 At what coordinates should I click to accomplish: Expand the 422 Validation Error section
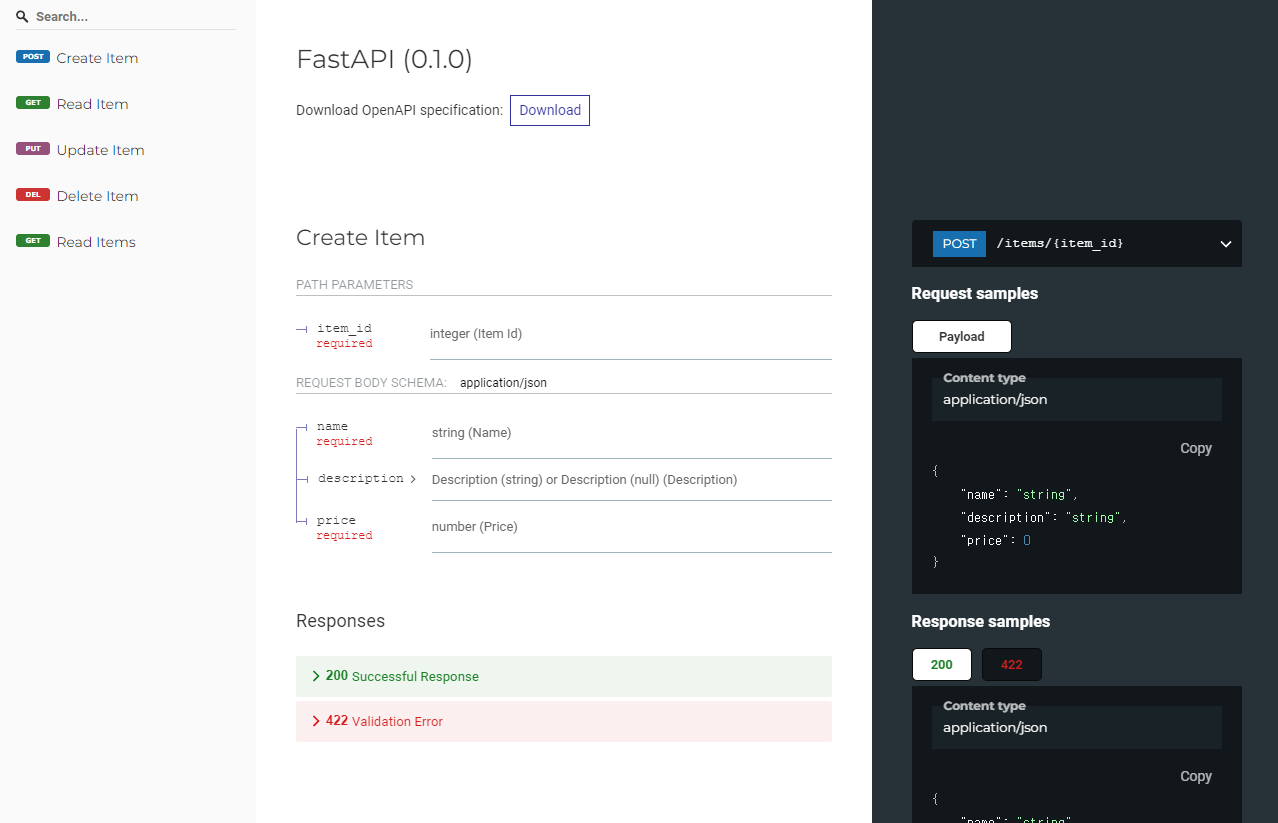[564, 721]
